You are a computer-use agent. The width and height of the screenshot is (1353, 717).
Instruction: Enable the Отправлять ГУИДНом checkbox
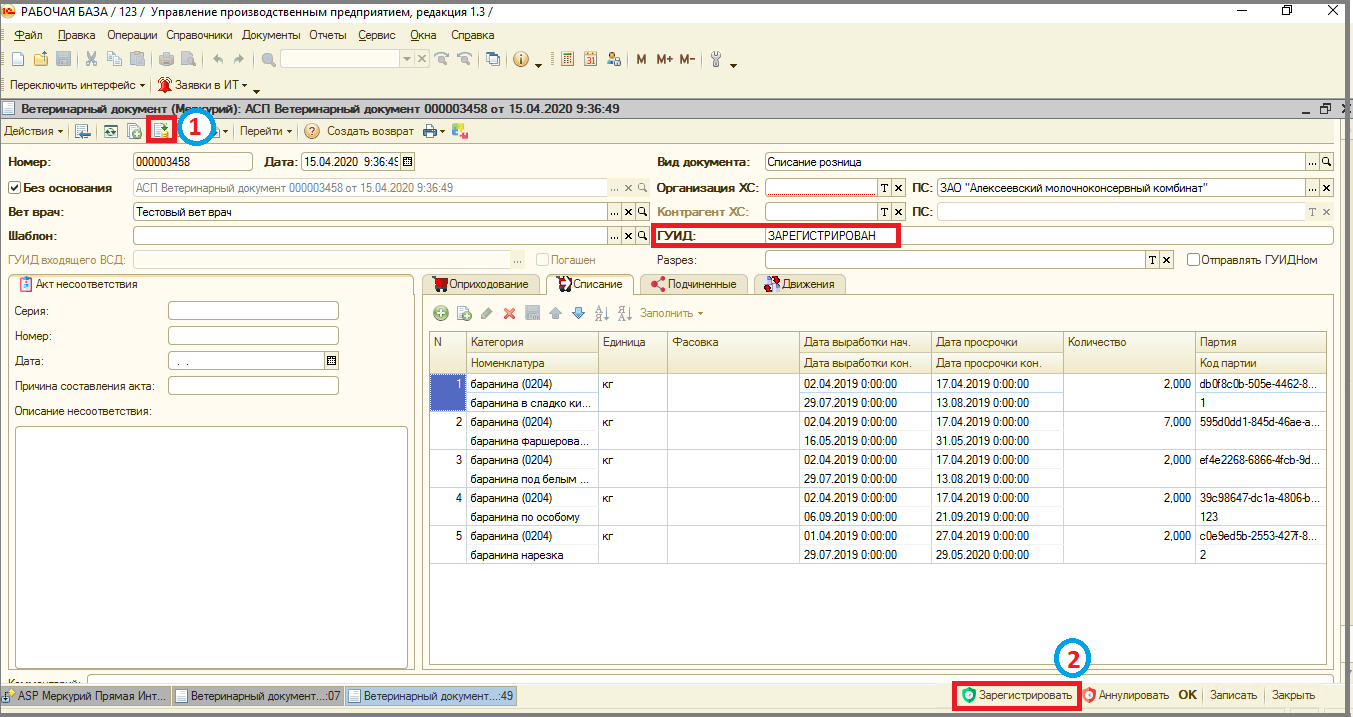point(1193,260)
